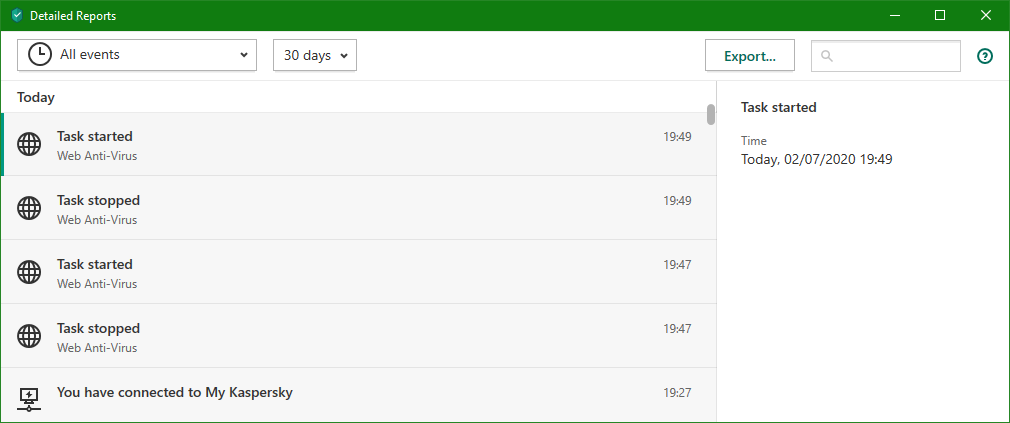The image size is (1010, 423).
Task: Click the Kaspersky shield icon in title bar
Action: pyautogui.click(x=17, y=15)
